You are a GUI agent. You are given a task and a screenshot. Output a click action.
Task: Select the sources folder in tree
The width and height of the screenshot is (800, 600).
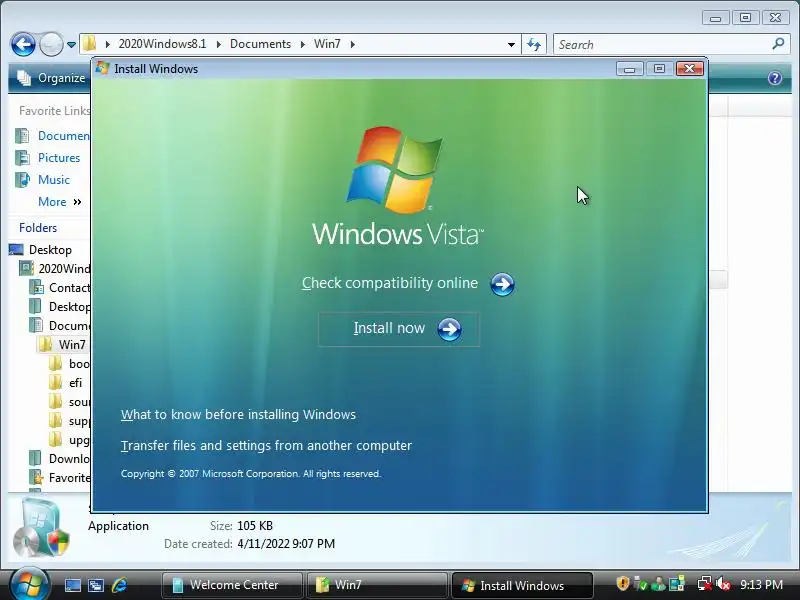(x=70, y=402)
